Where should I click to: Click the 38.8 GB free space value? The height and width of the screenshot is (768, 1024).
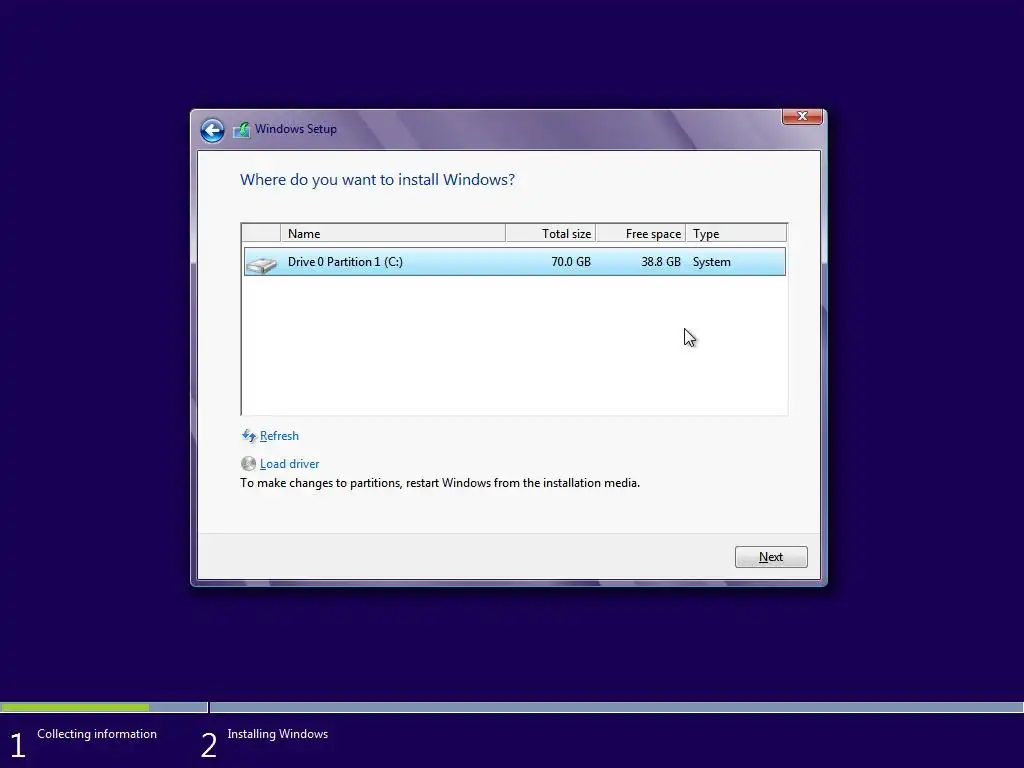tap(660, 262)
